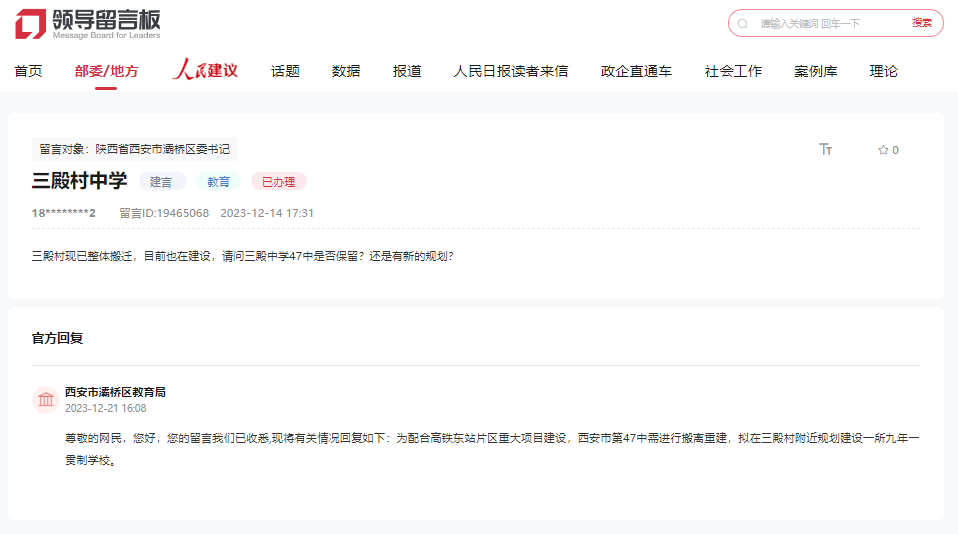This screenshot has width=958, height=534.
Task: Open the 首页 navigation tab
Action: point(29,71)
